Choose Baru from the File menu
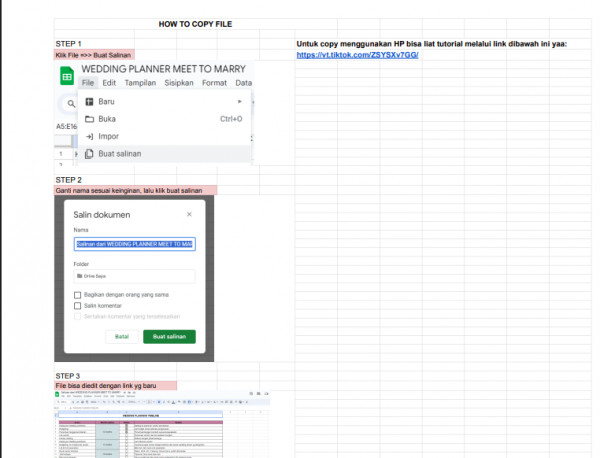600x458 pixels. 165,101
